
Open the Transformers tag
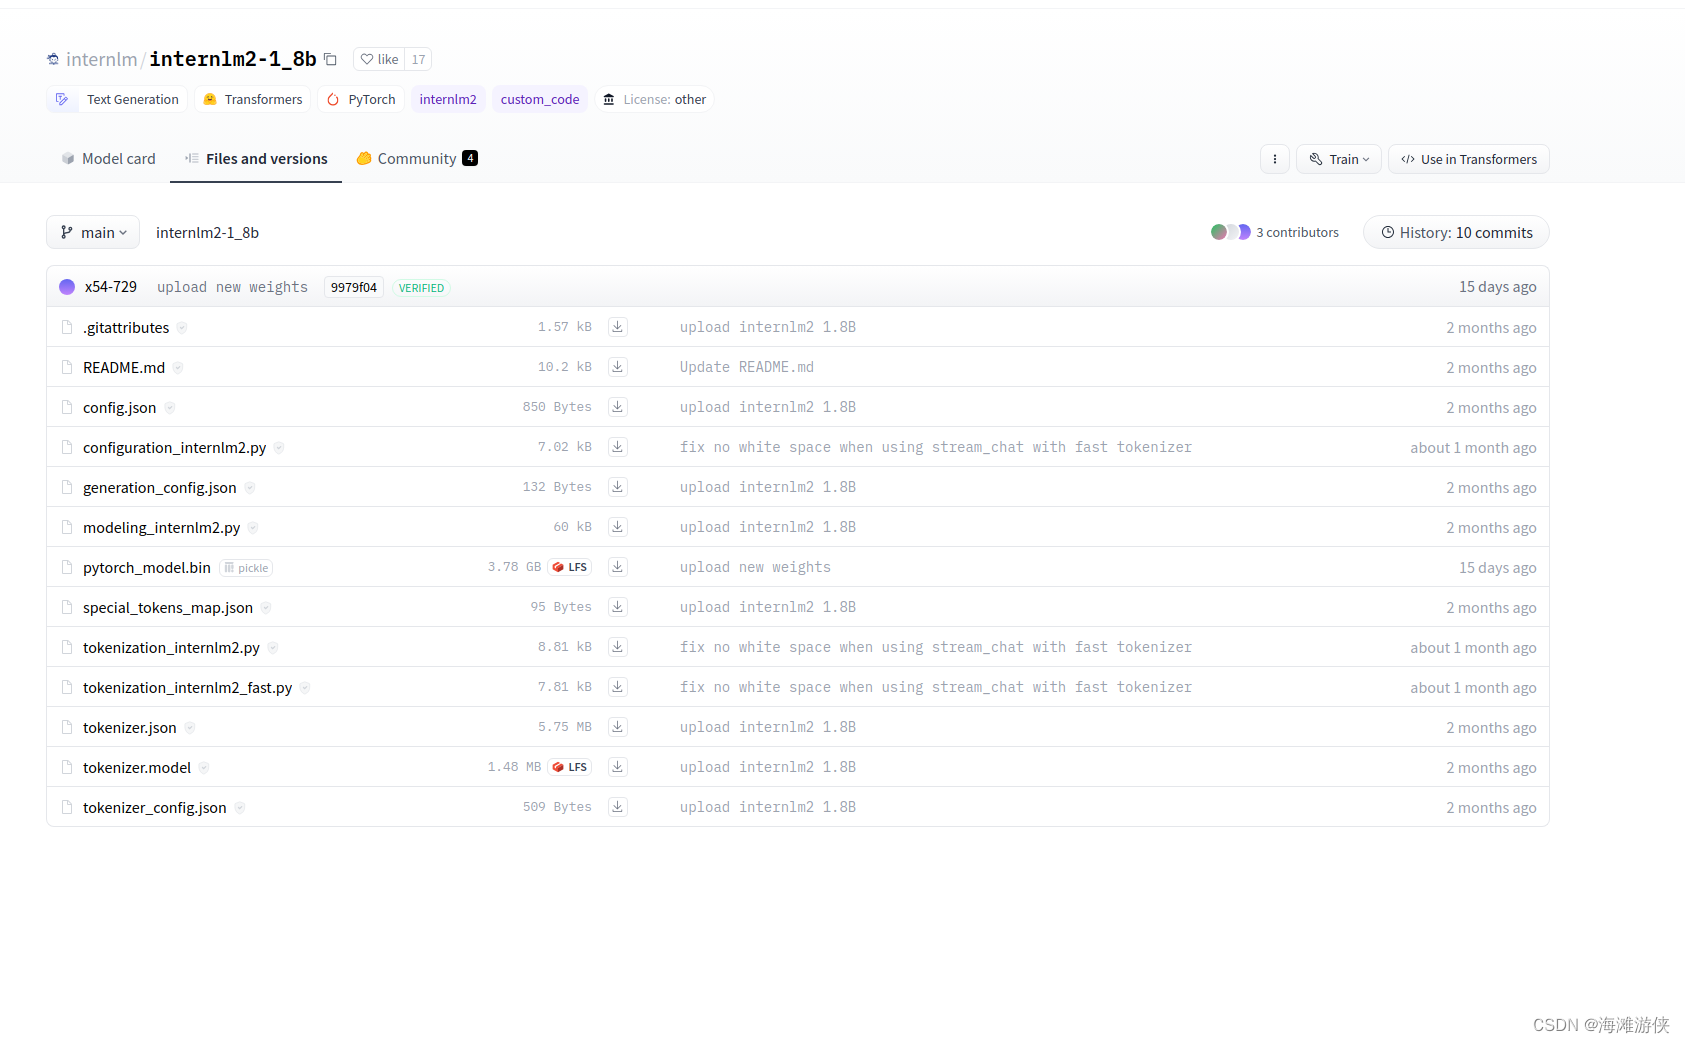(x=252, y=99)
